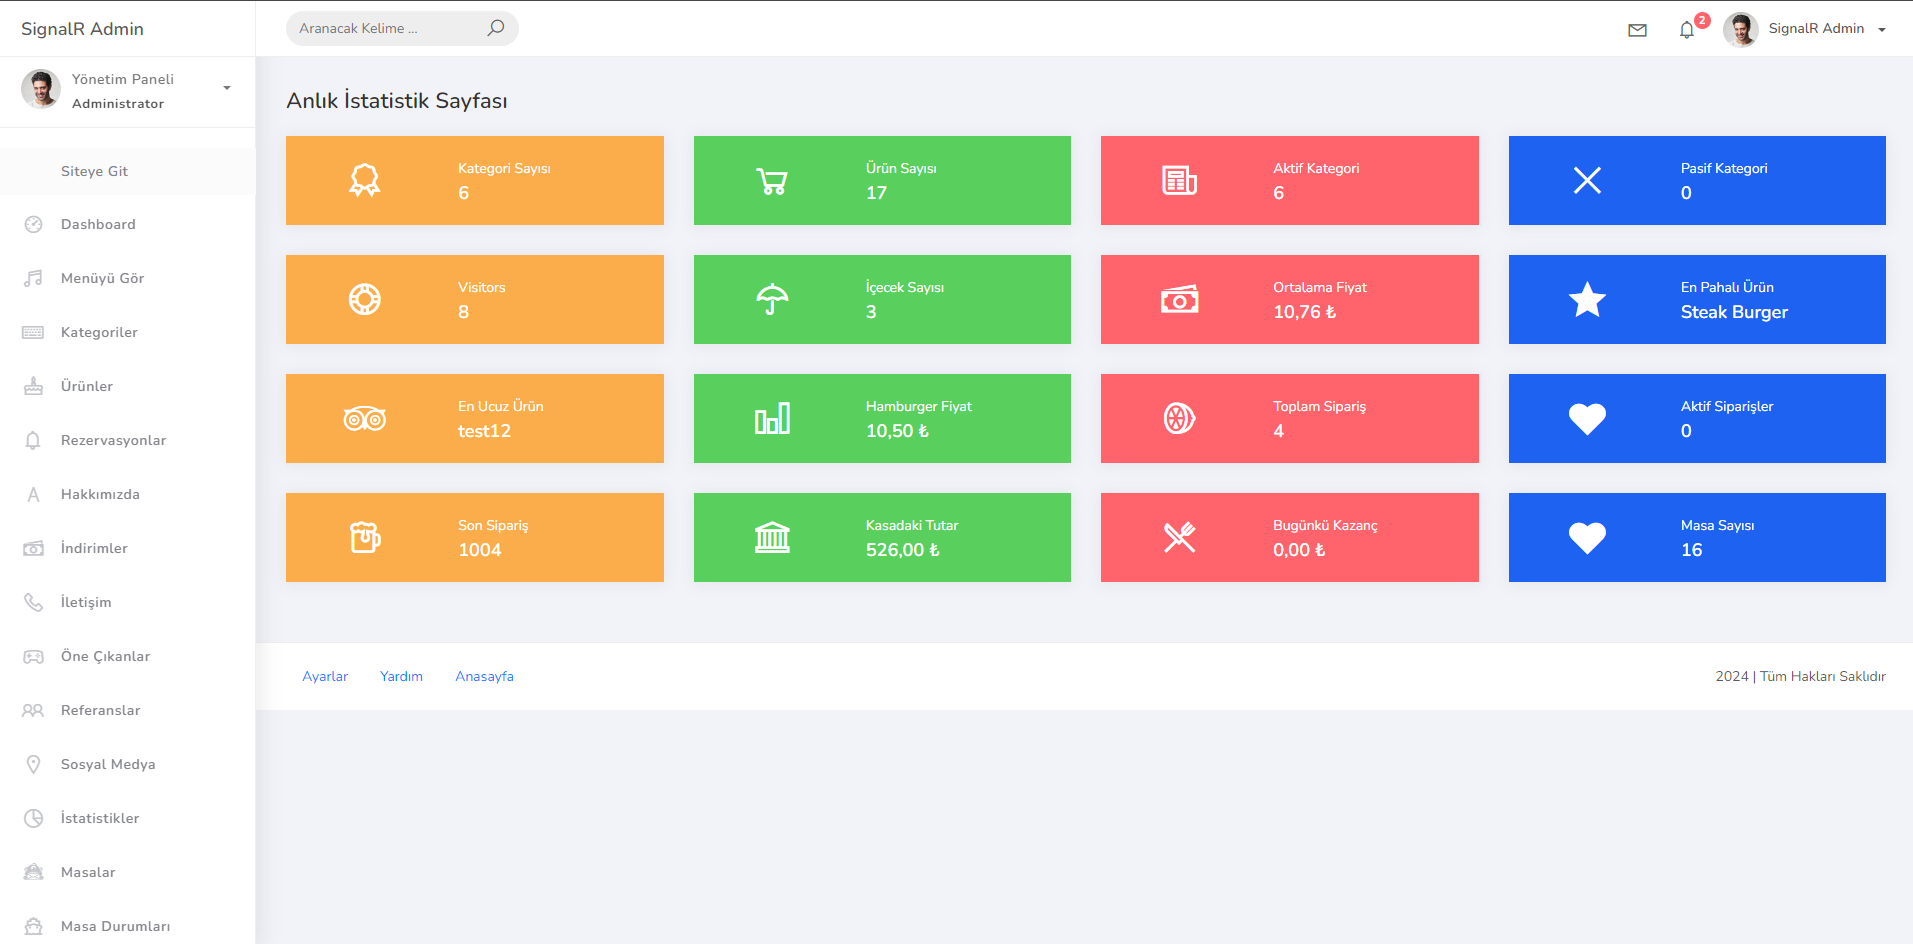Click the mail envelope icon in header
Viewport: 1913px width, 944px height.
[1637, 30]
